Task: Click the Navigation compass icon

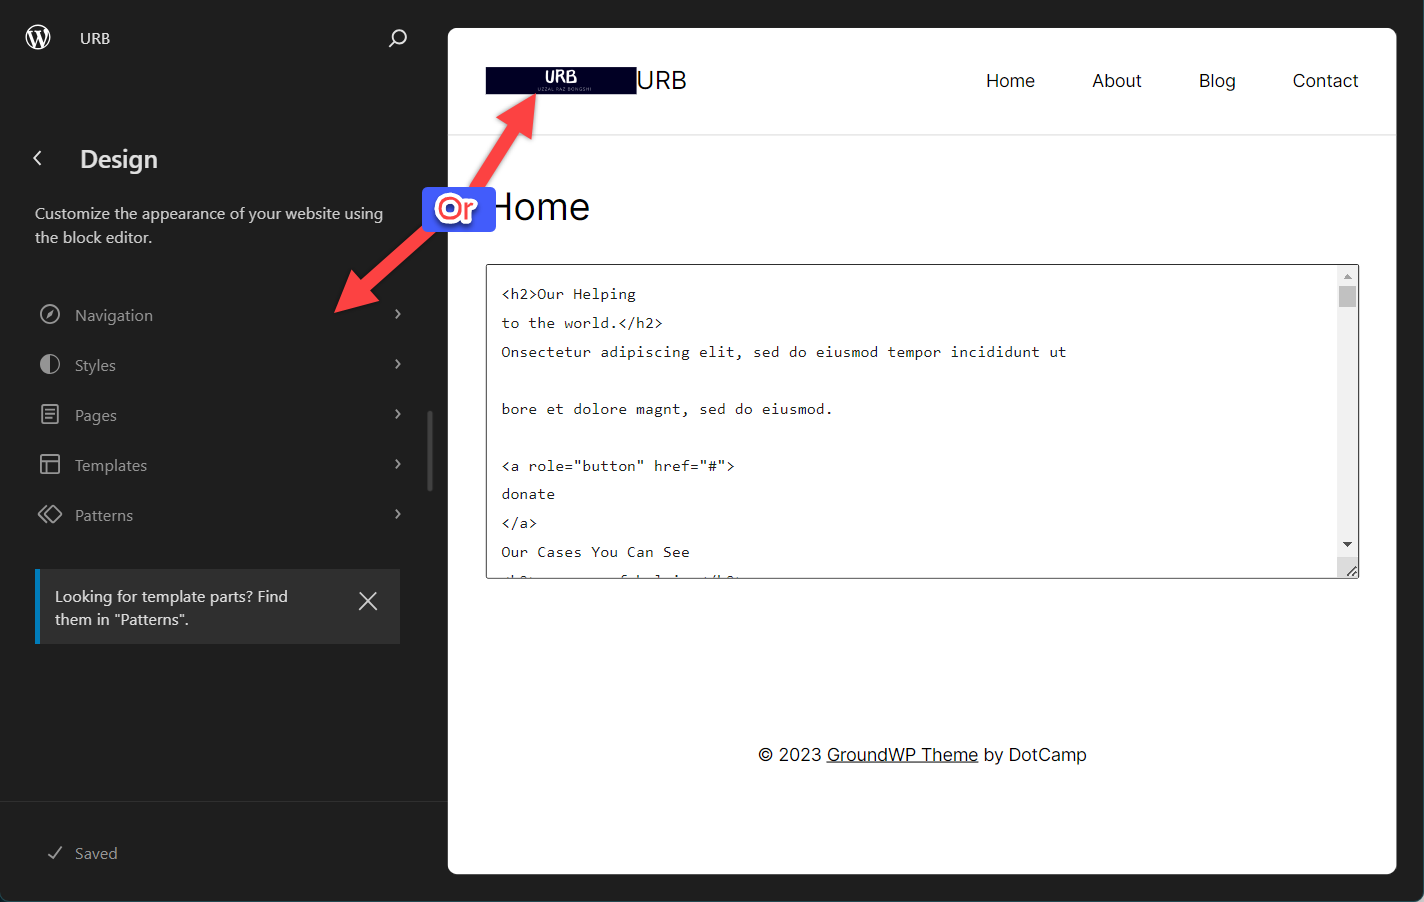Action: [x=50, y=315]
